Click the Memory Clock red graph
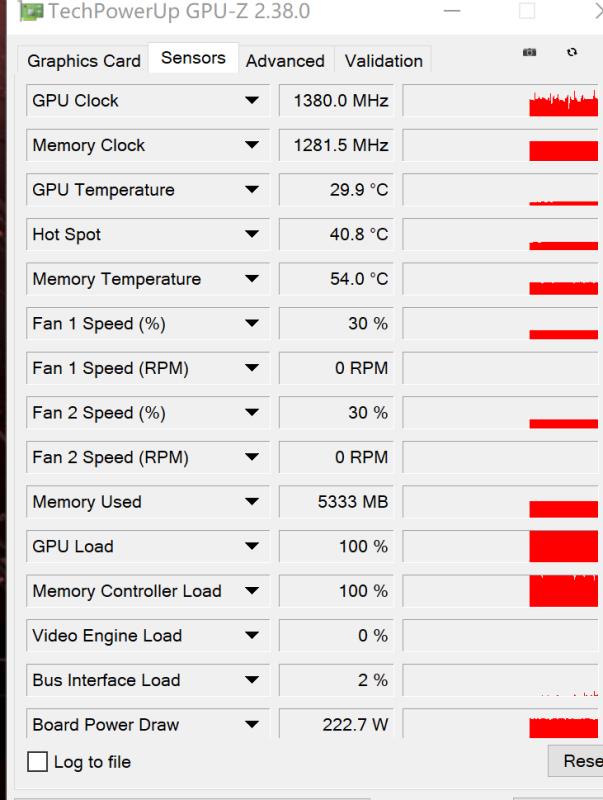This screenshot has width=603, height=800. tap(562, 150)
